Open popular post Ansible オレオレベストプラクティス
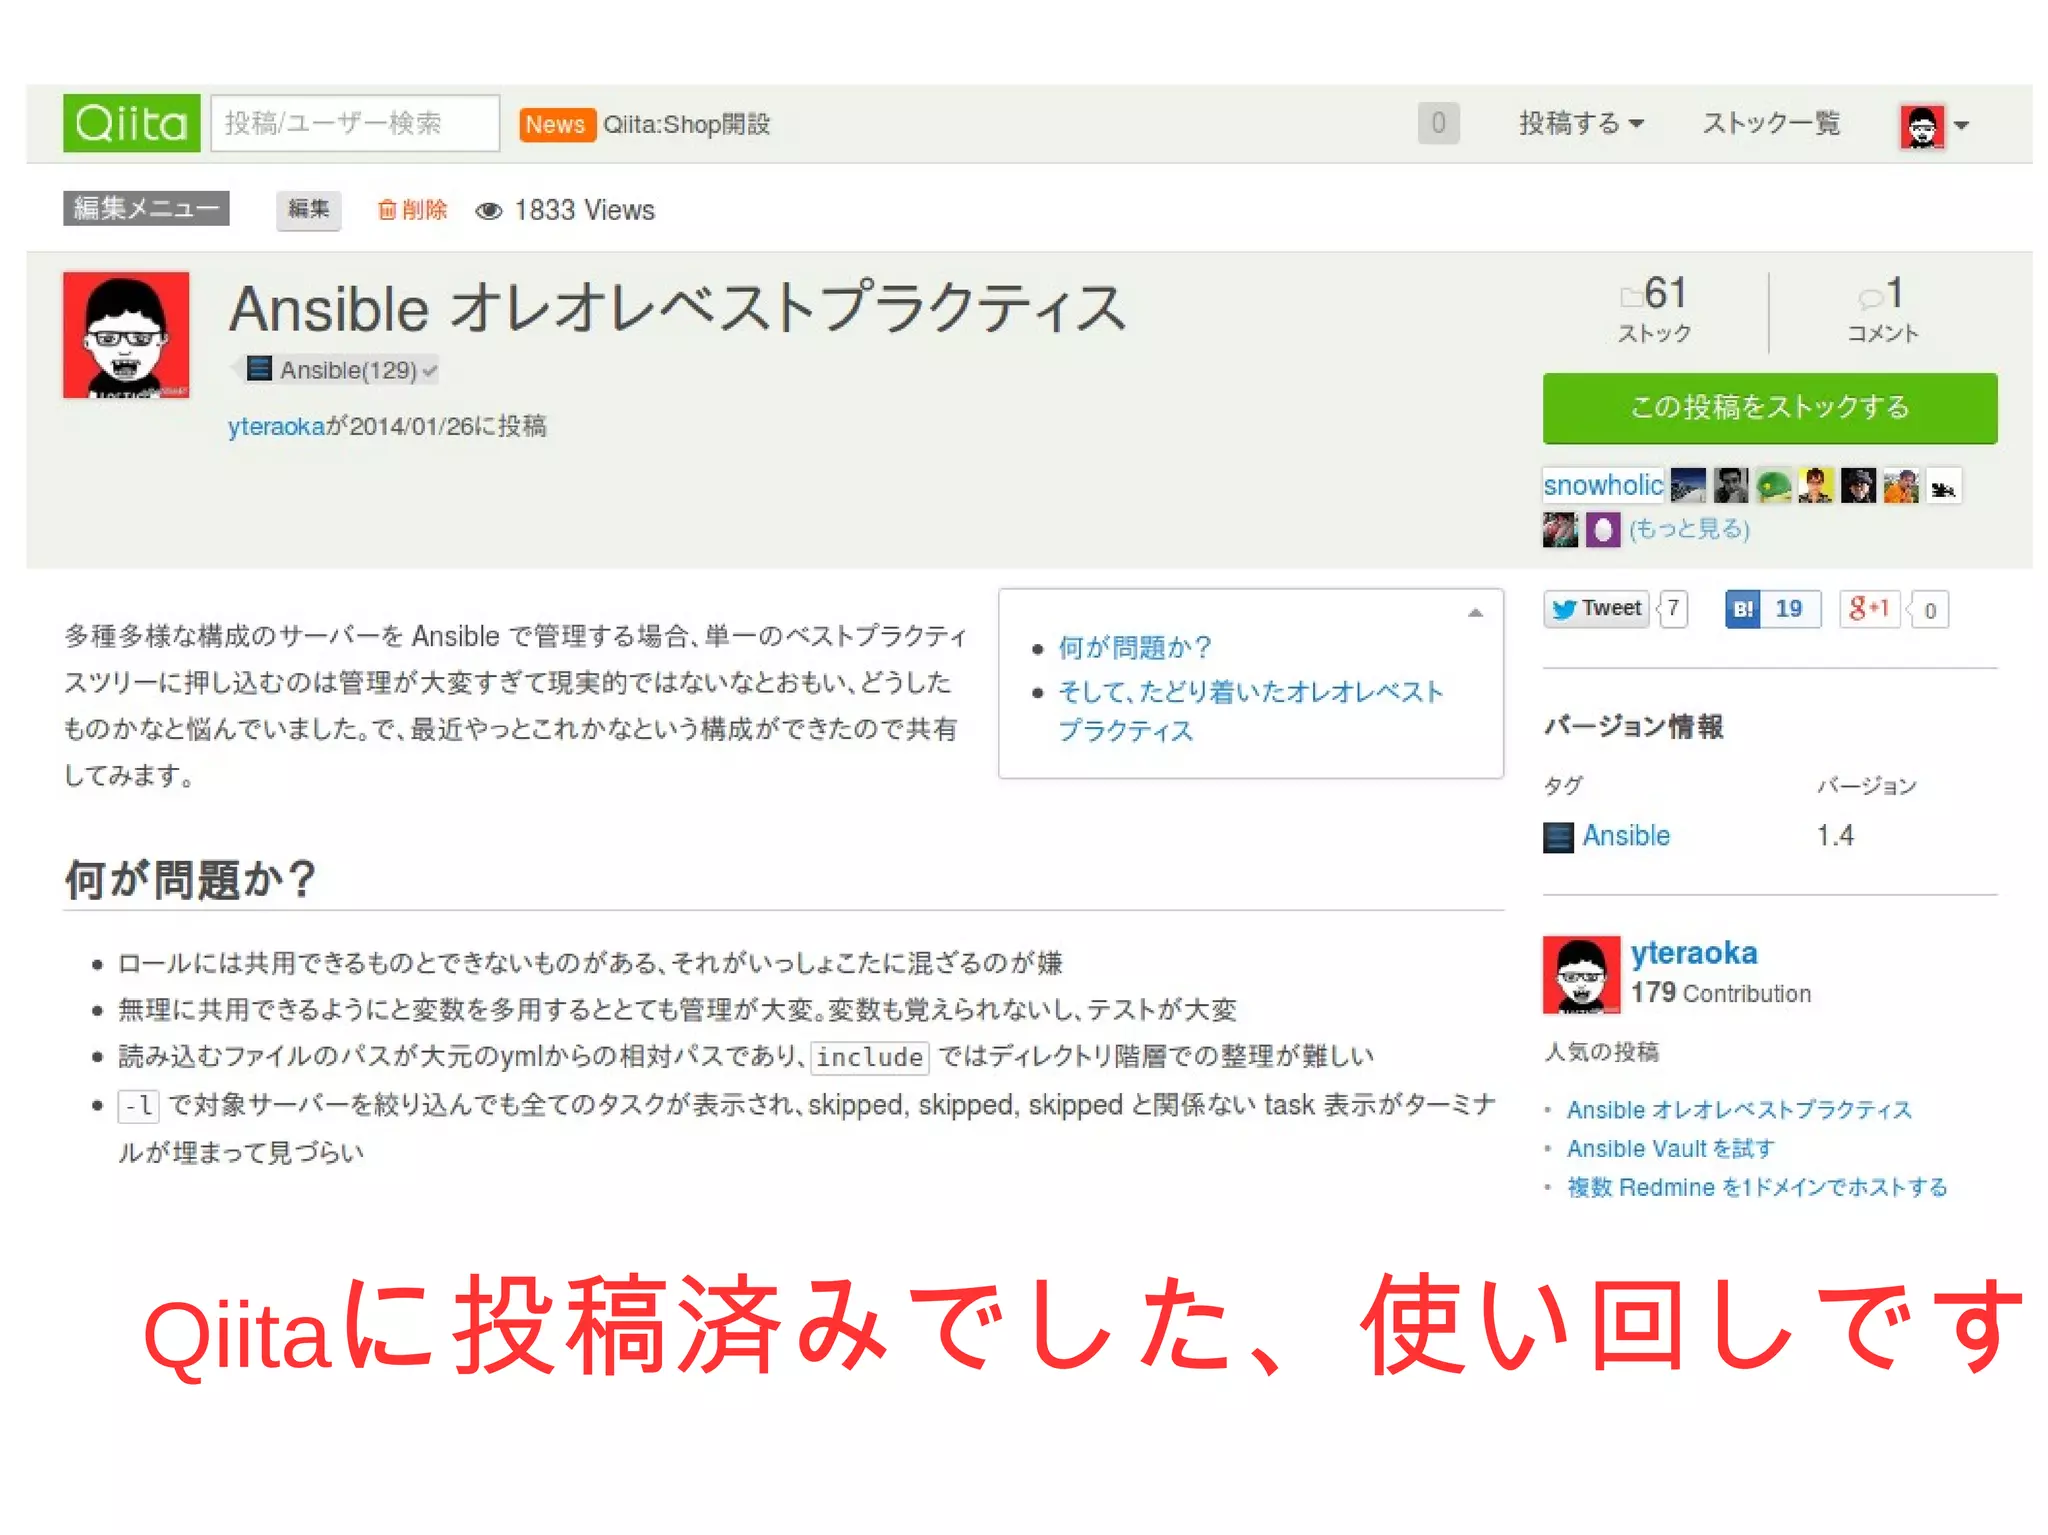This screenshot has height=1535, width=2048. tap(1739, 1110)
